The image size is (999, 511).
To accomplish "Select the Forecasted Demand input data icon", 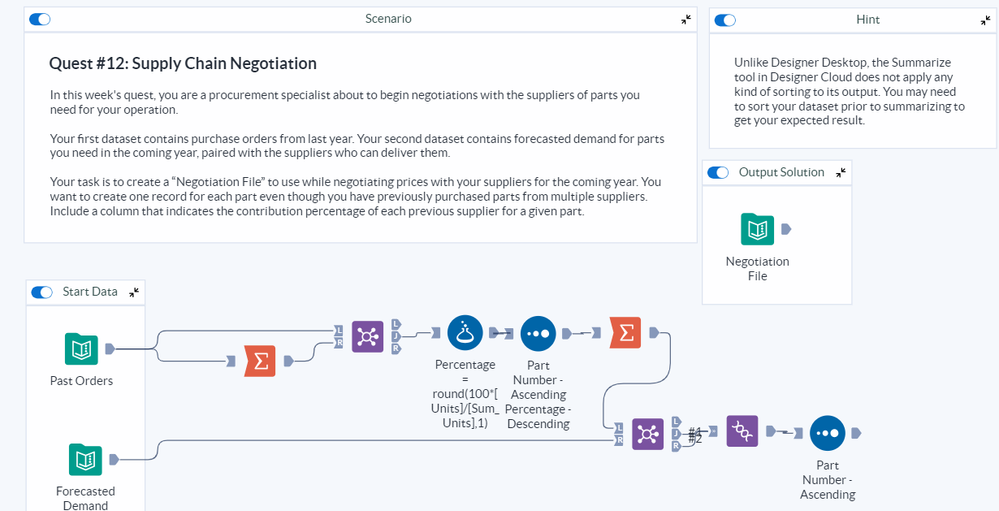I will click(x=85, y=460).
